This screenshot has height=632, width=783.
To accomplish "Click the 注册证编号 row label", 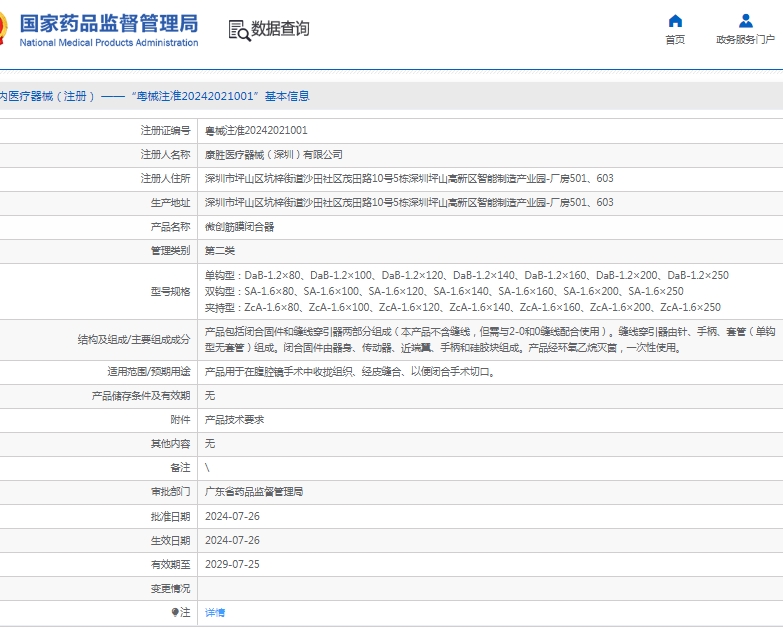I will coord(165,131).
